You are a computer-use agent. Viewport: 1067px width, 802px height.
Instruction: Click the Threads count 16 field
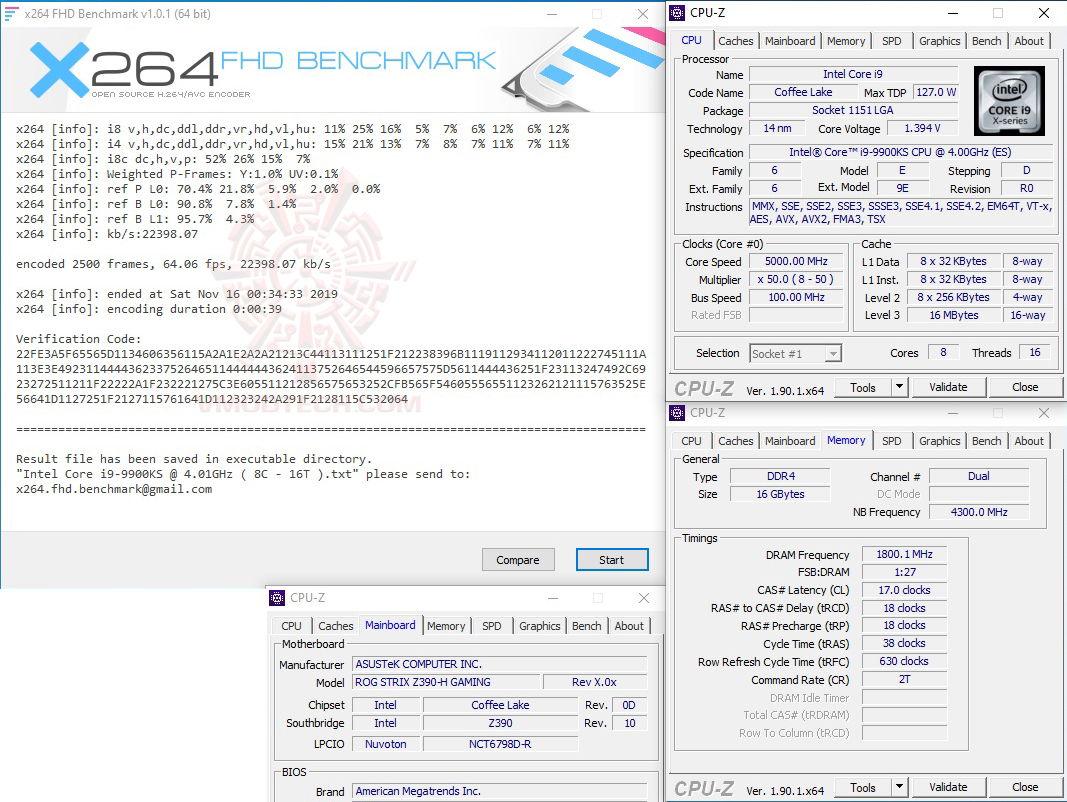1034,352
